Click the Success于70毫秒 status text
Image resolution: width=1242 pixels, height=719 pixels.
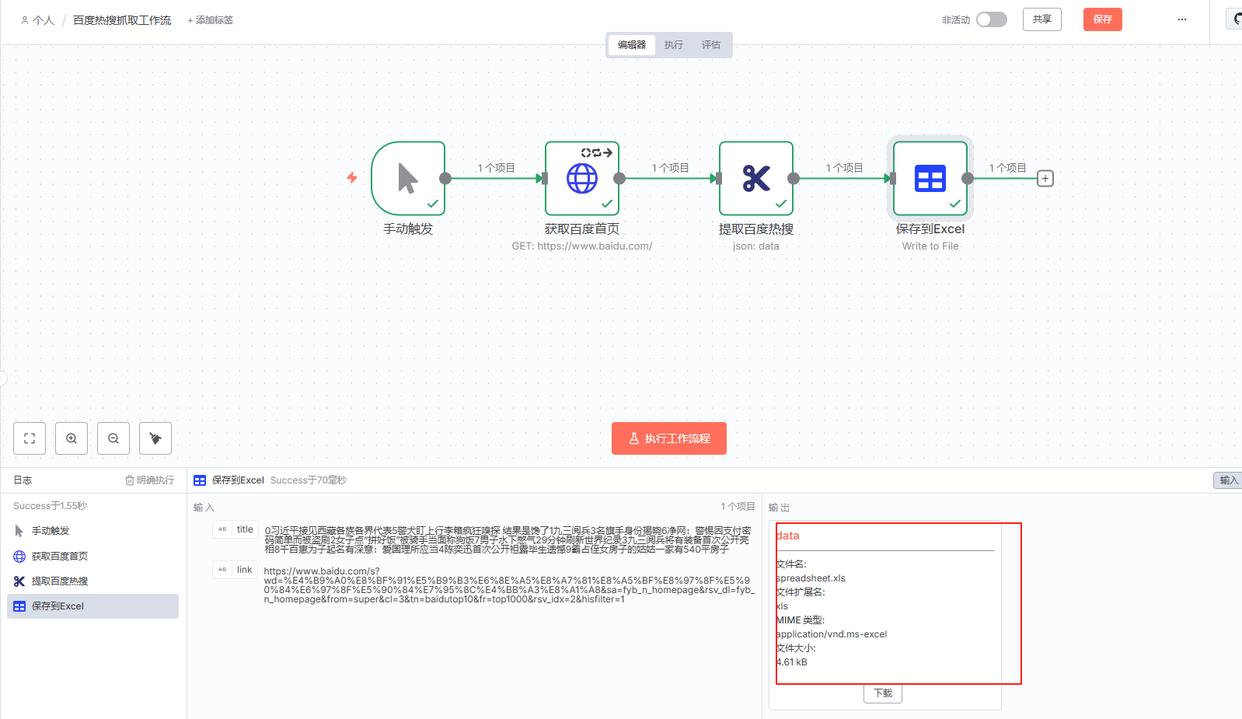[x=308, y=481]
